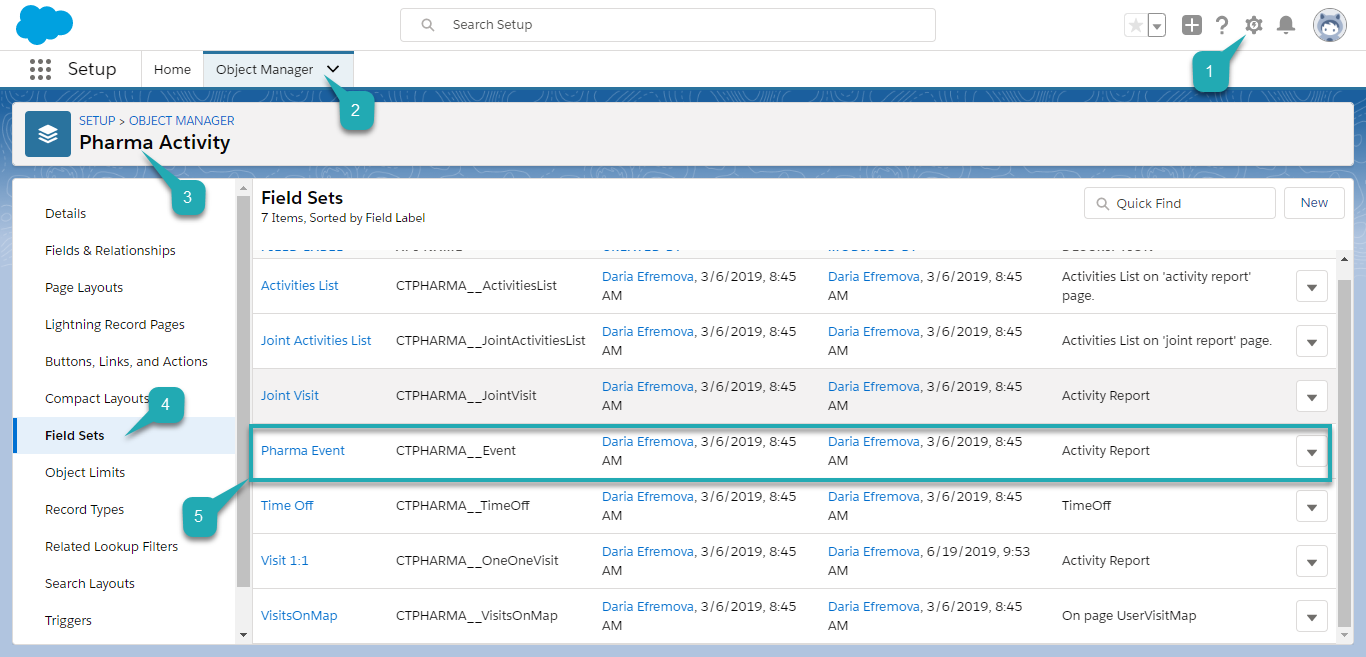This screenshot has height=657, width=1366.
Task: Open the user avatar profile menu
Action: [x=1329, y=25]
